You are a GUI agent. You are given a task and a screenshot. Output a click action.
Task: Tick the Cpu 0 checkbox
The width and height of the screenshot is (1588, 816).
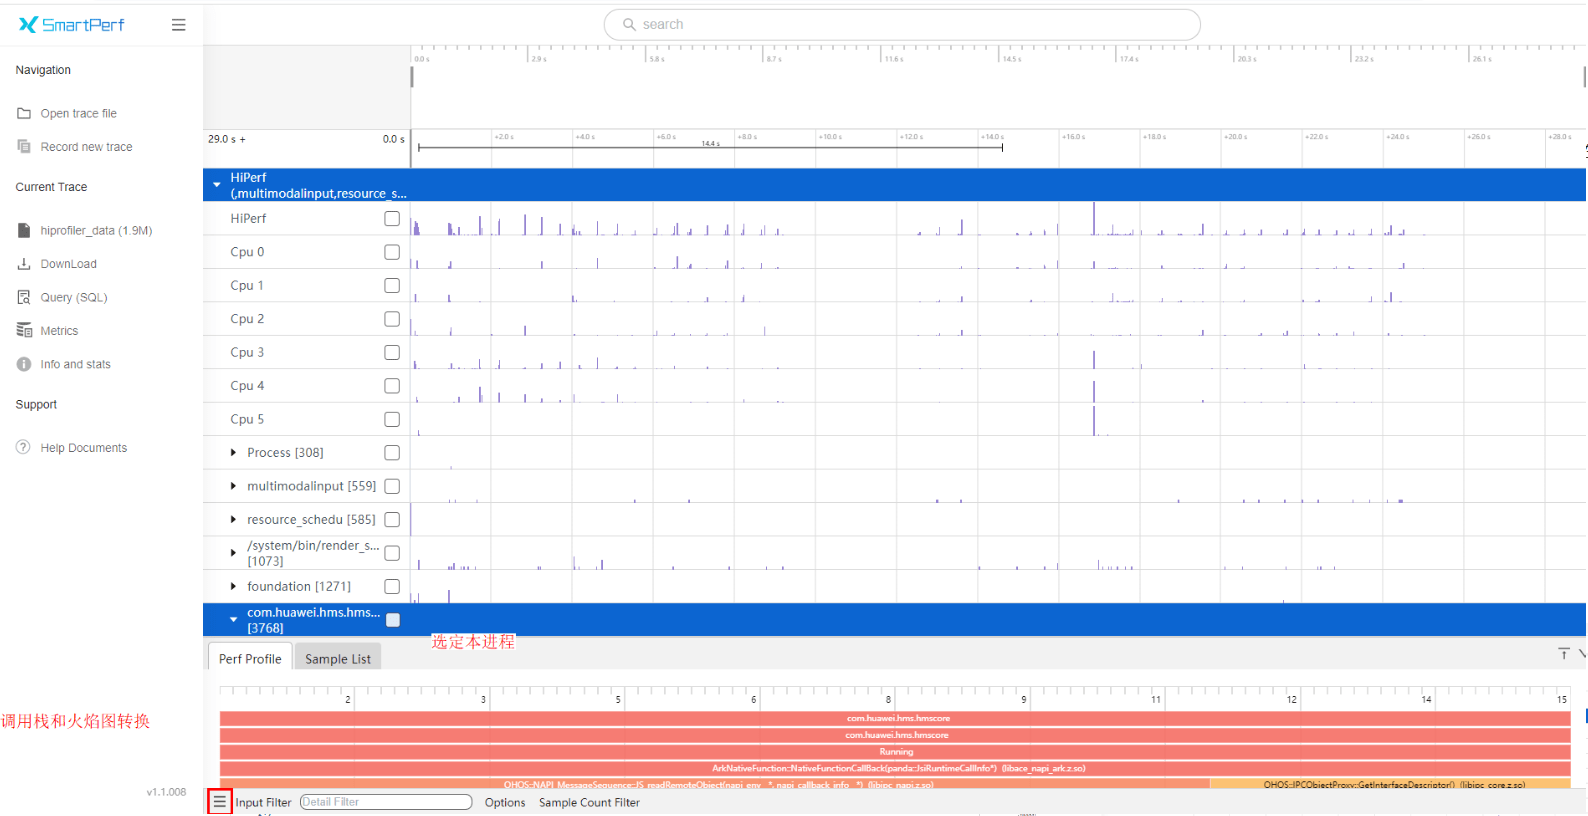392,252
